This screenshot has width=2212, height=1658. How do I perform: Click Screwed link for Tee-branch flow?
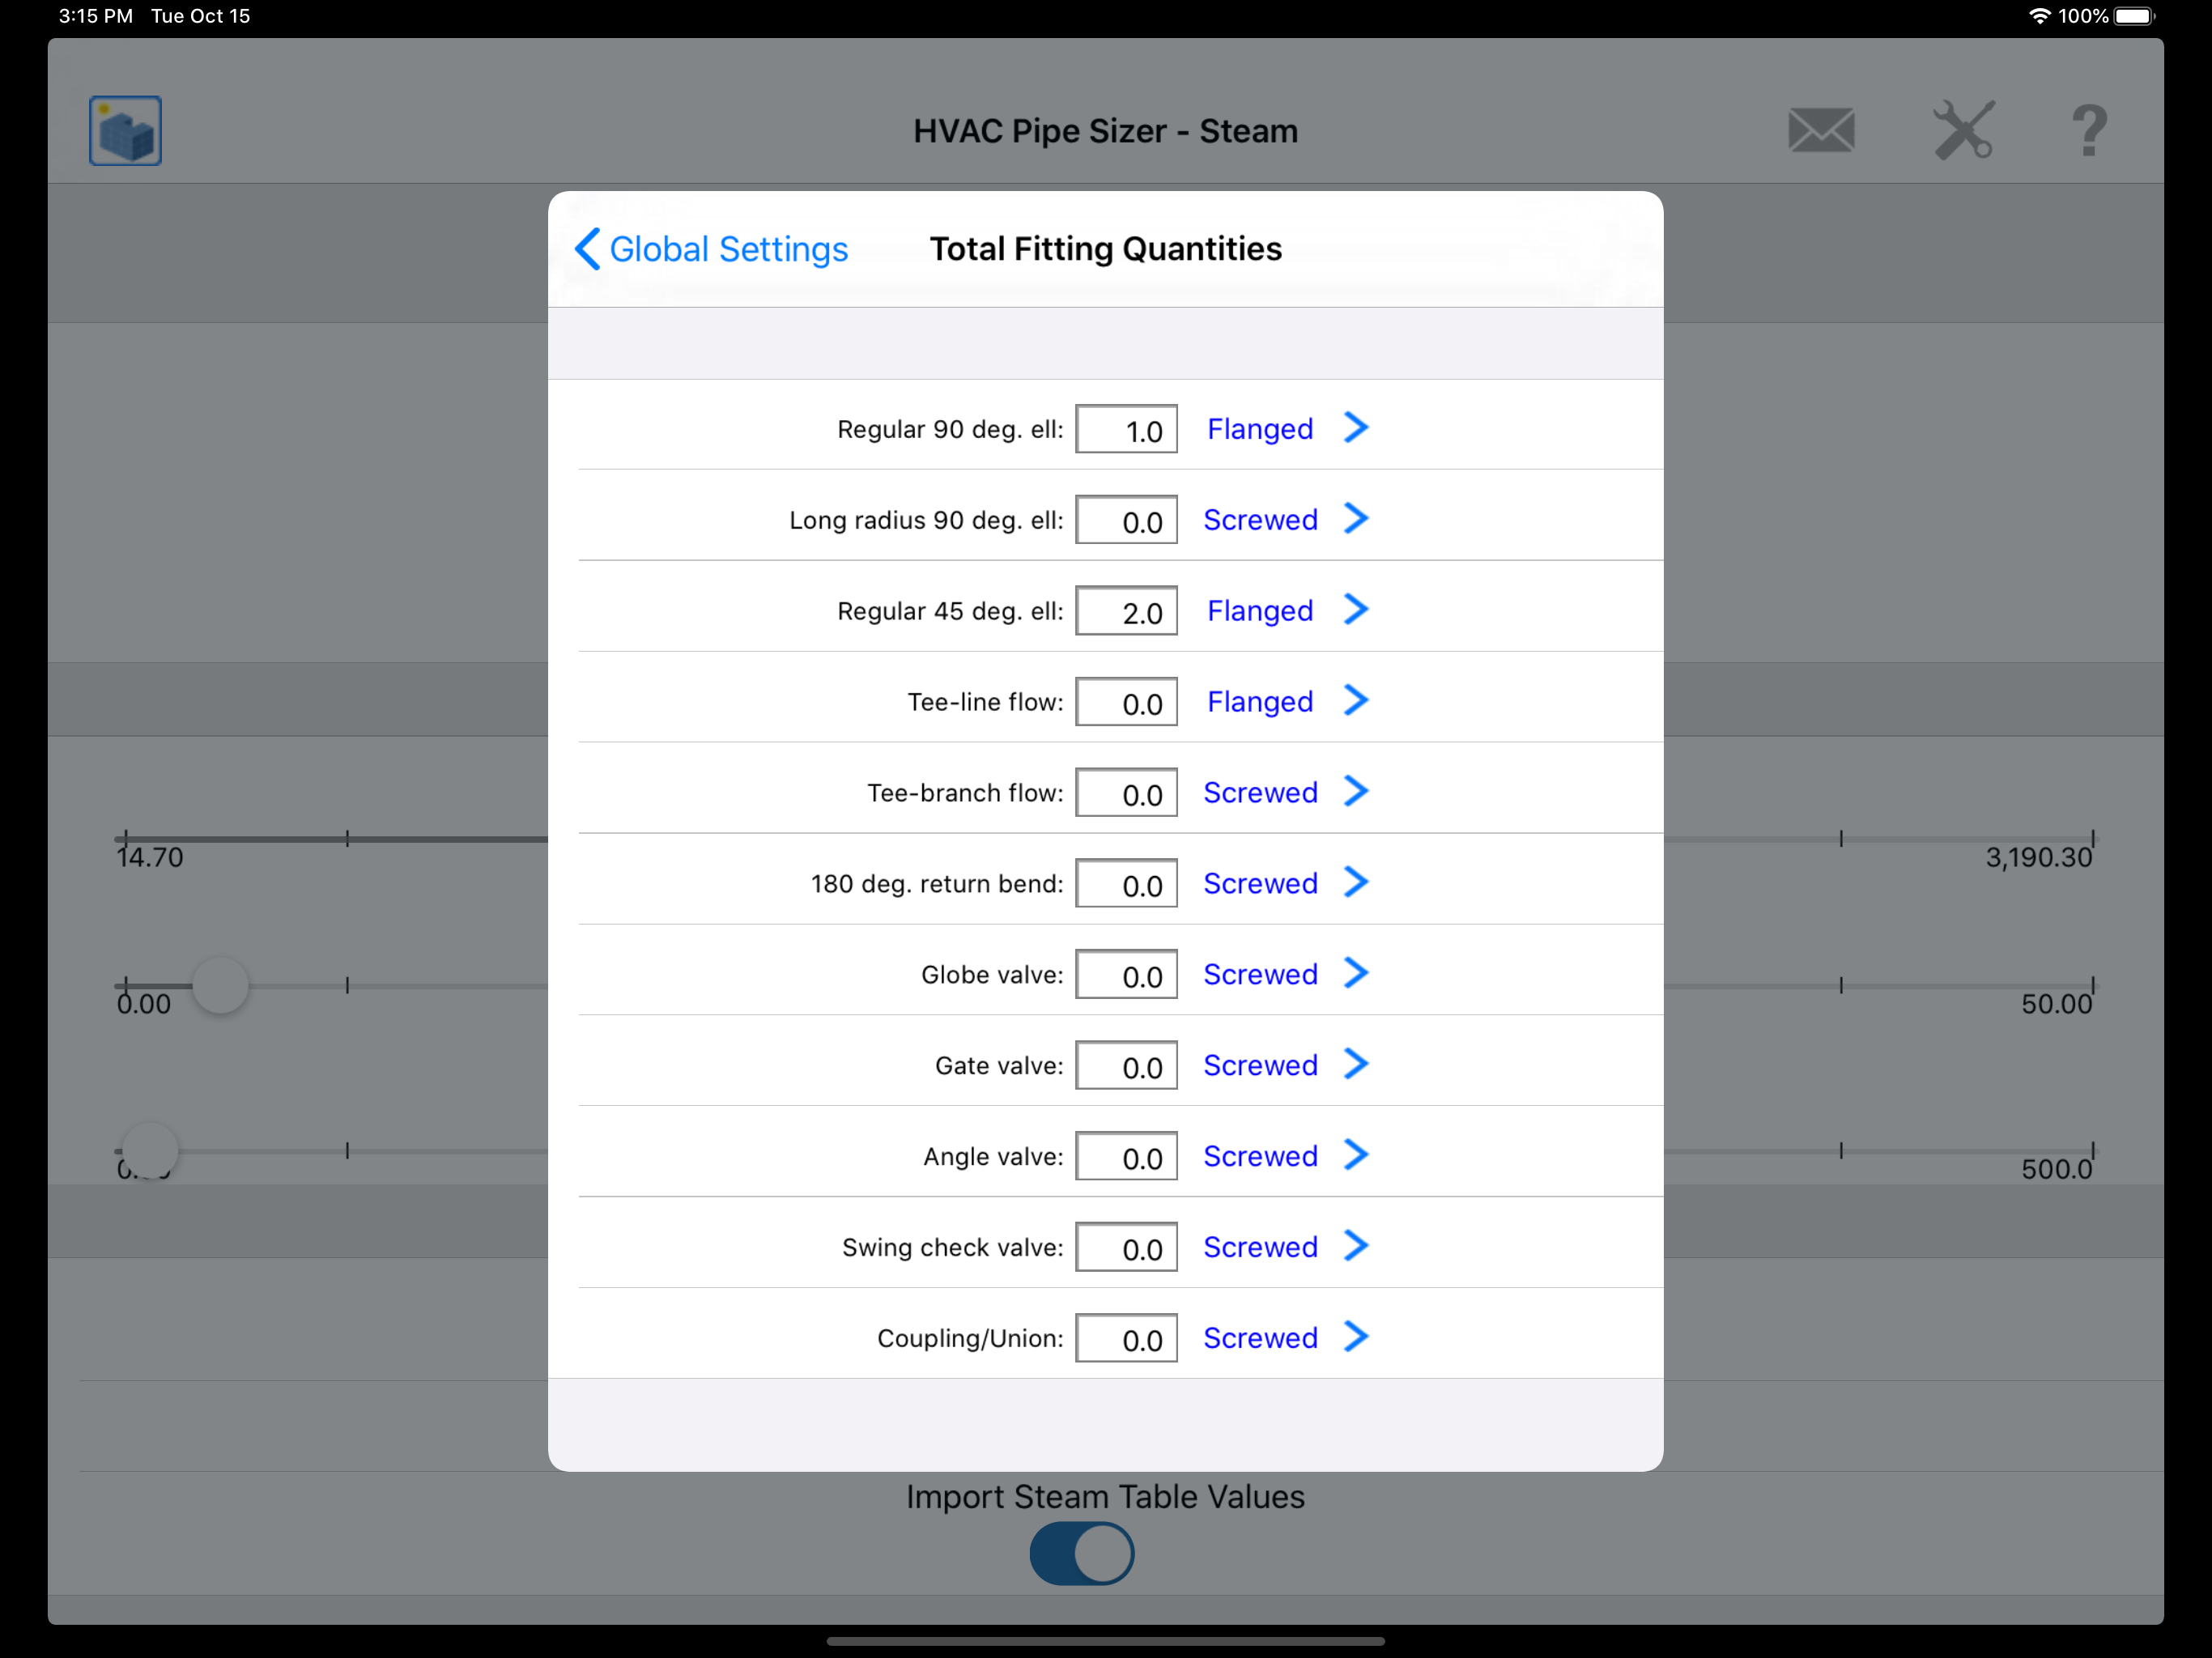pyautogui.click(x=1259, y=793)
